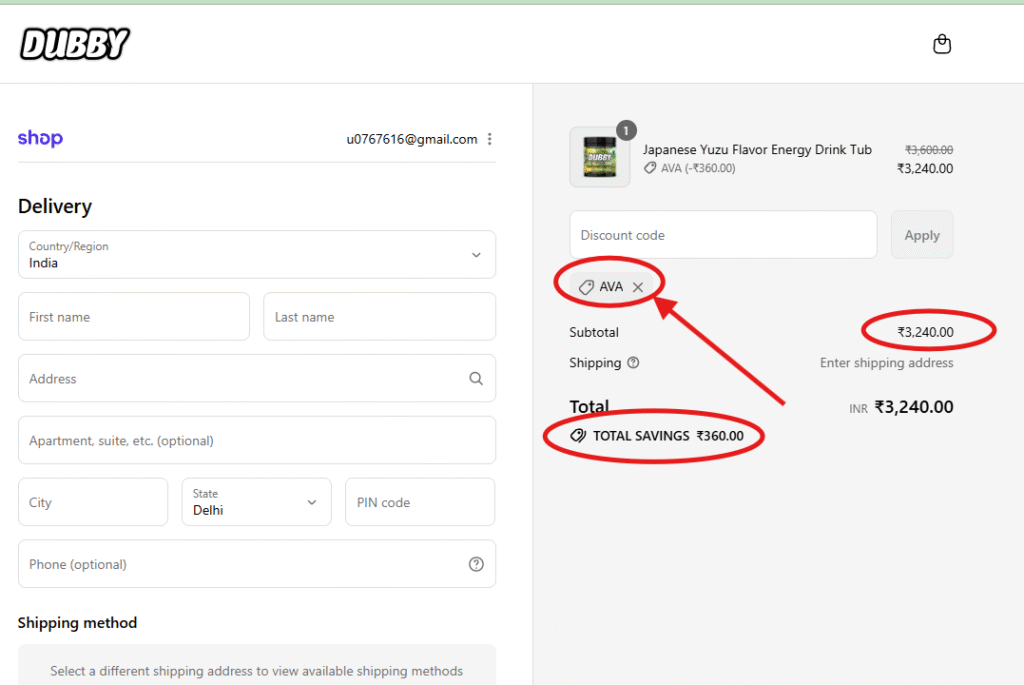Viewport: 1024px width, 685px height.
Task: Apply the discount code button
Action: [x=922, y=235]
